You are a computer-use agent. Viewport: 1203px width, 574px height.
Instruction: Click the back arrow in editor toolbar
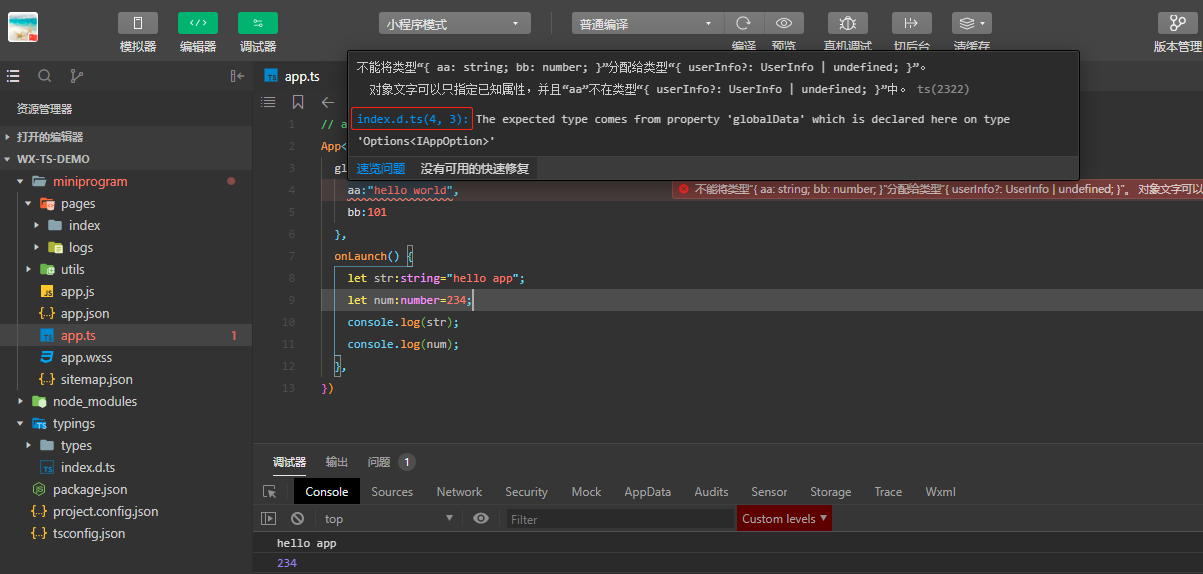[x=327, y=102]
